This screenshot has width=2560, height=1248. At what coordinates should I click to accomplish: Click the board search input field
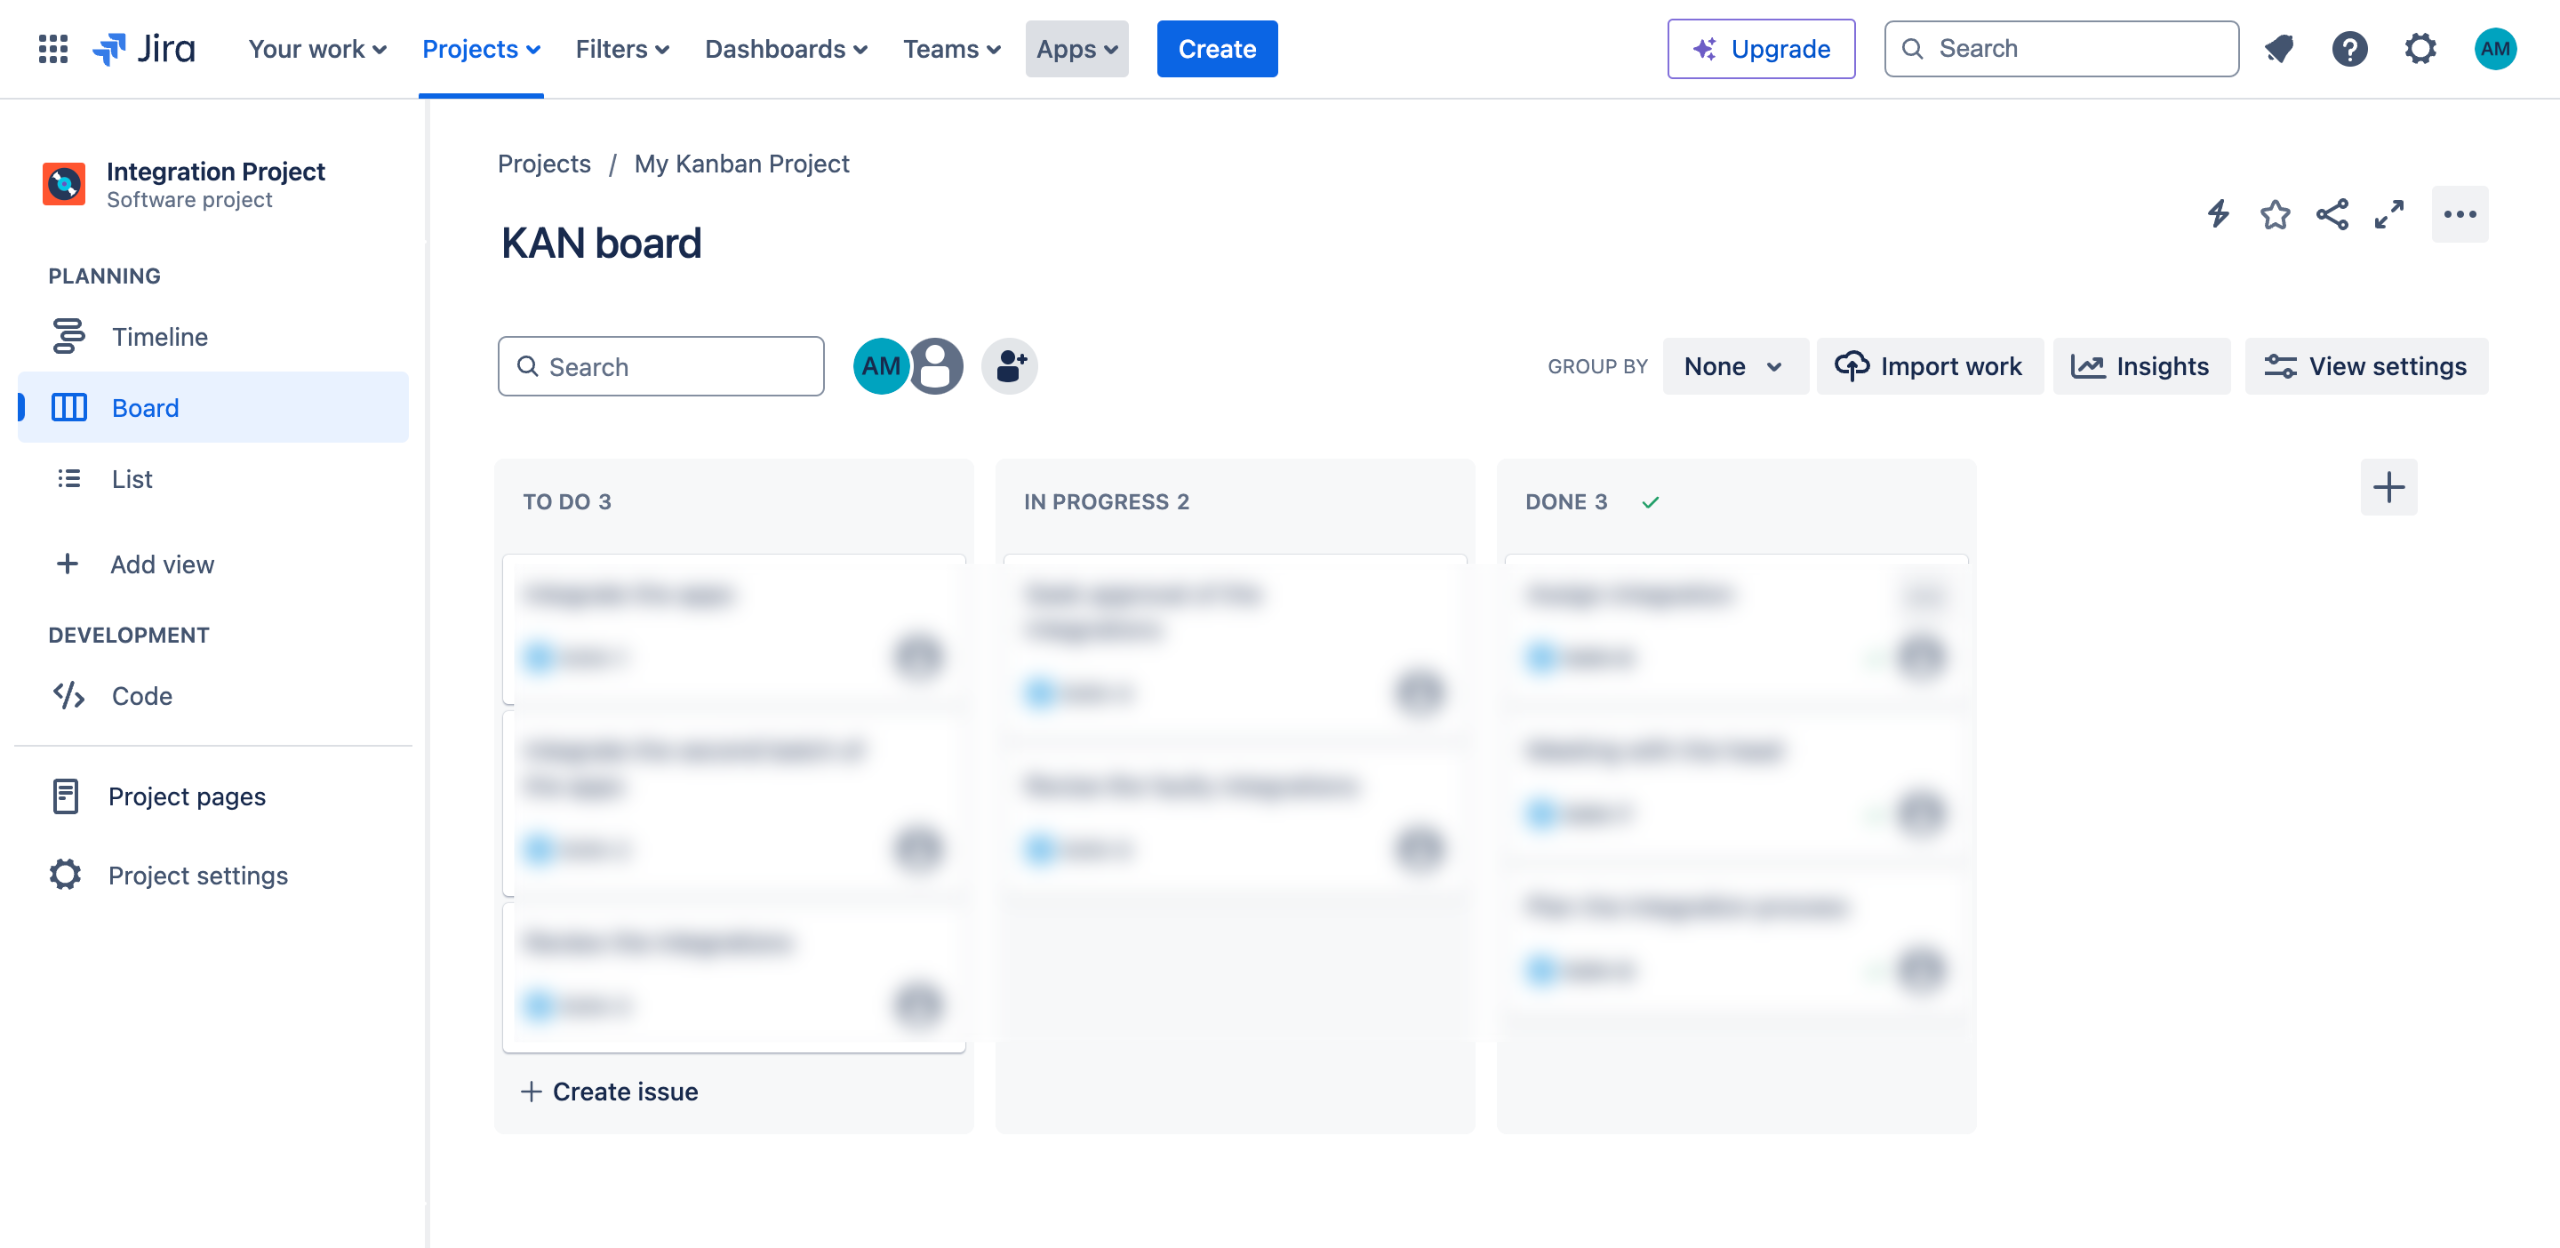(x=661, y=366)
